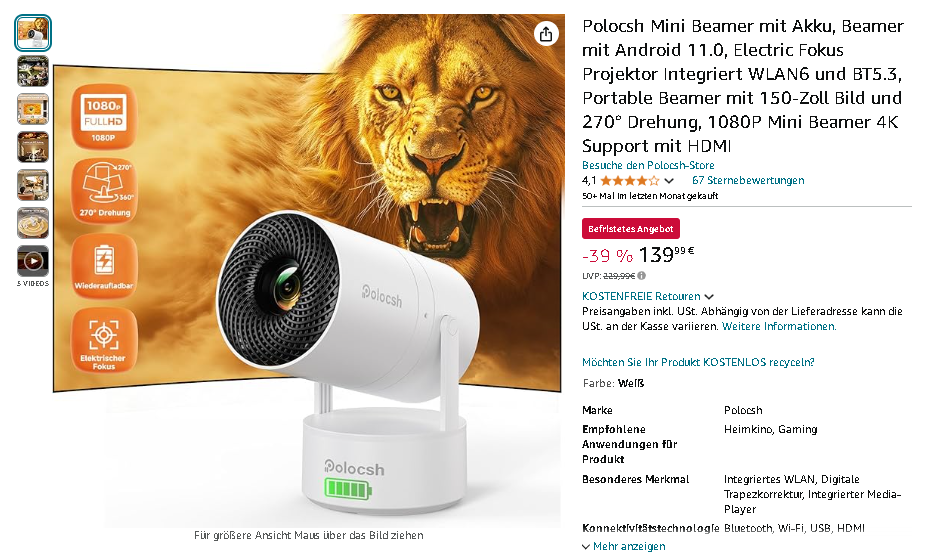Play the product videos thumbnail

(33, 261)
